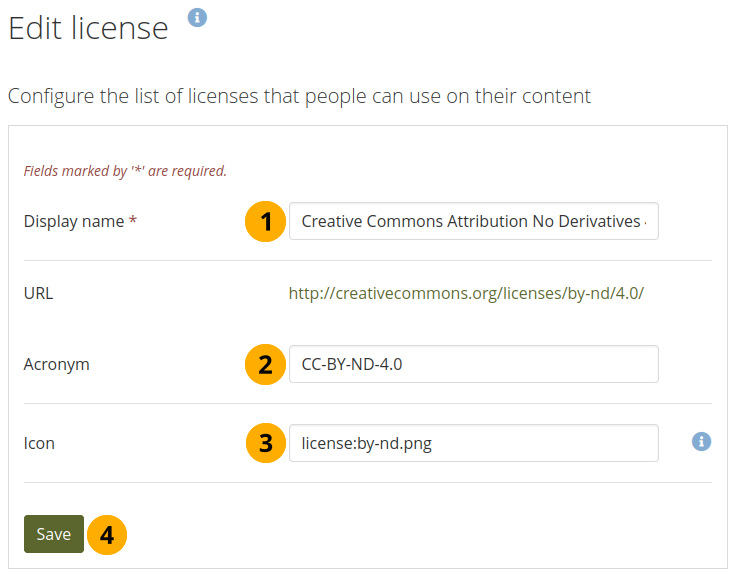Click the info icon next to Icon field
The width and height of the screenshot is (736, 576).
click(701, 441)
